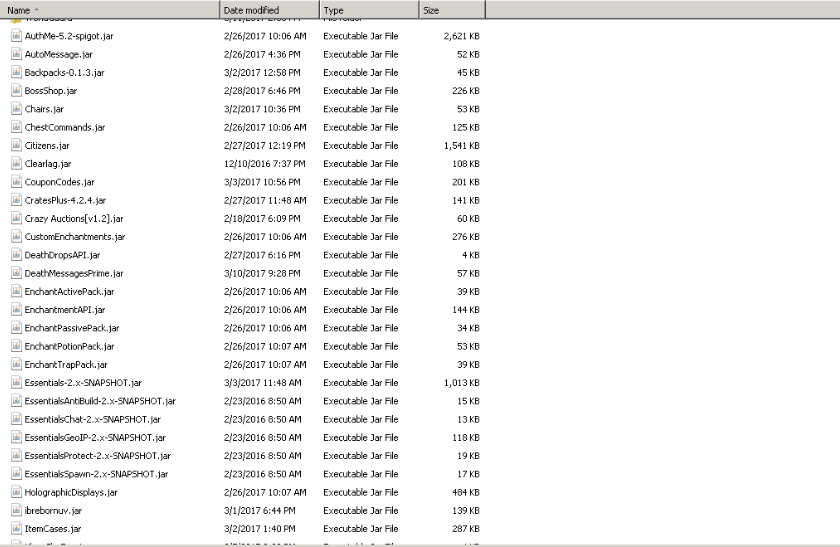Screen dimensions: 840x547
Task: Select the file name ItemCases.jar
Action: (x=53, y=528)
